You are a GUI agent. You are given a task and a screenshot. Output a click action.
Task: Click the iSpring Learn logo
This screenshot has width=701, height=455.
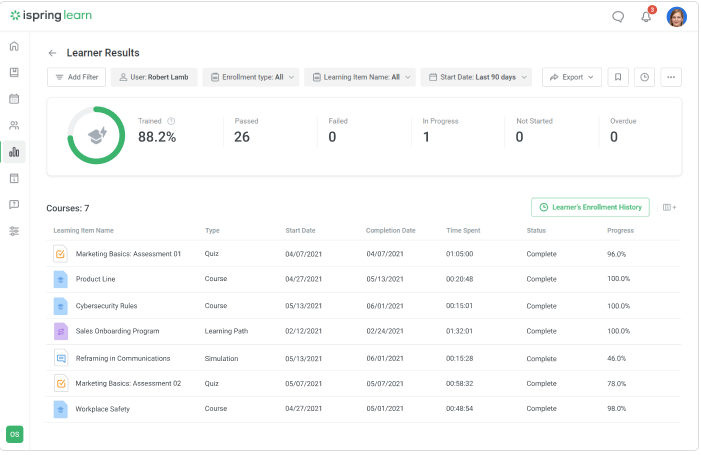point(51,15)
